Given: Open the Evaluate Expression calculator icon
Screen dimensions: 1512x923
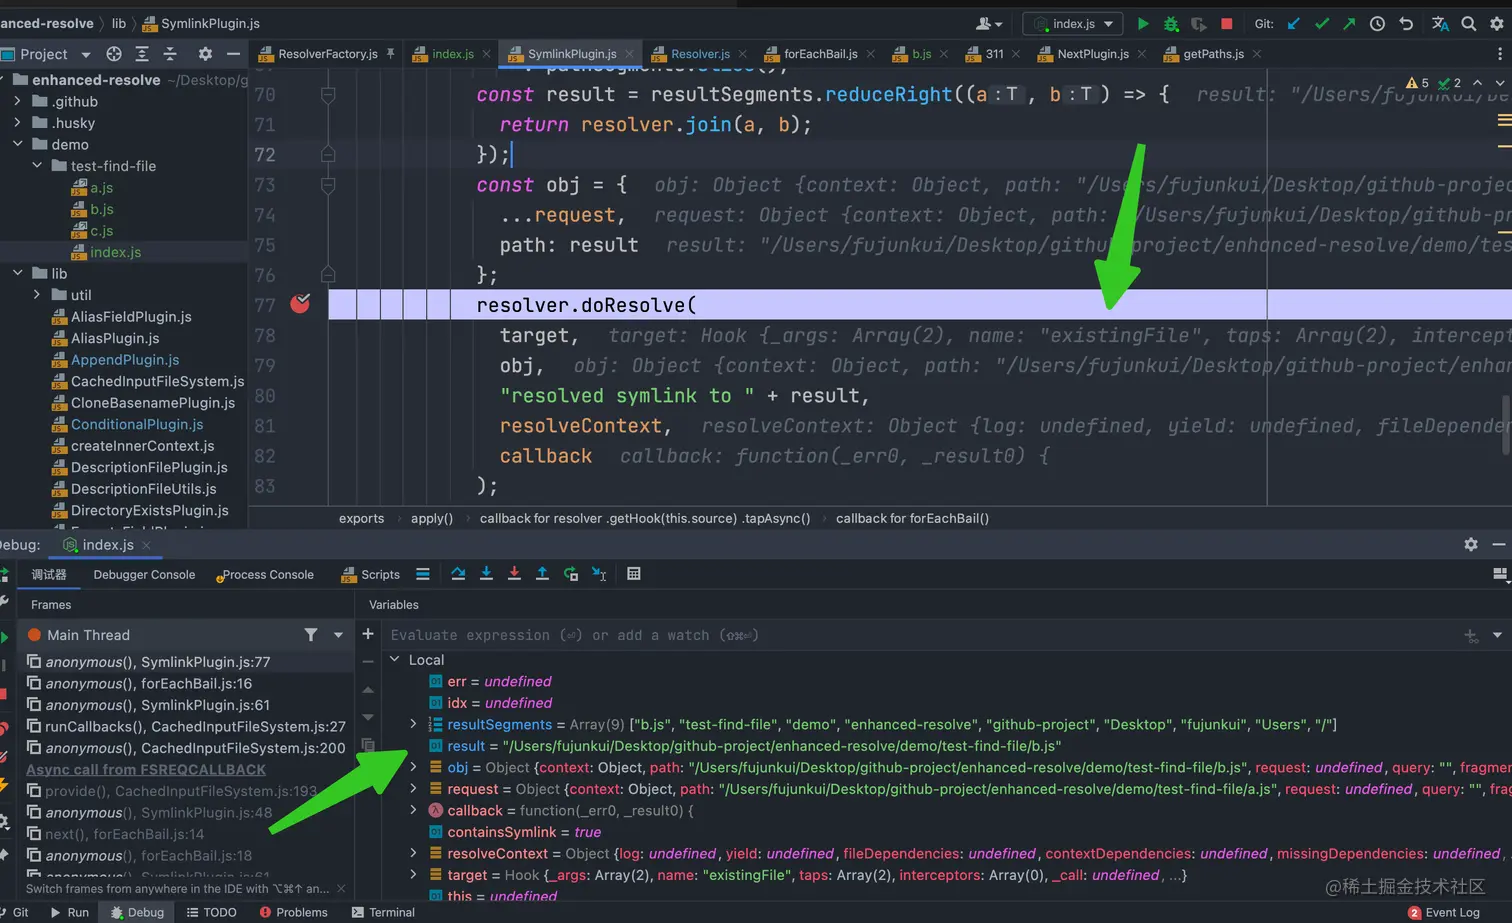Looking at the screenshot, I should (633, 574).
